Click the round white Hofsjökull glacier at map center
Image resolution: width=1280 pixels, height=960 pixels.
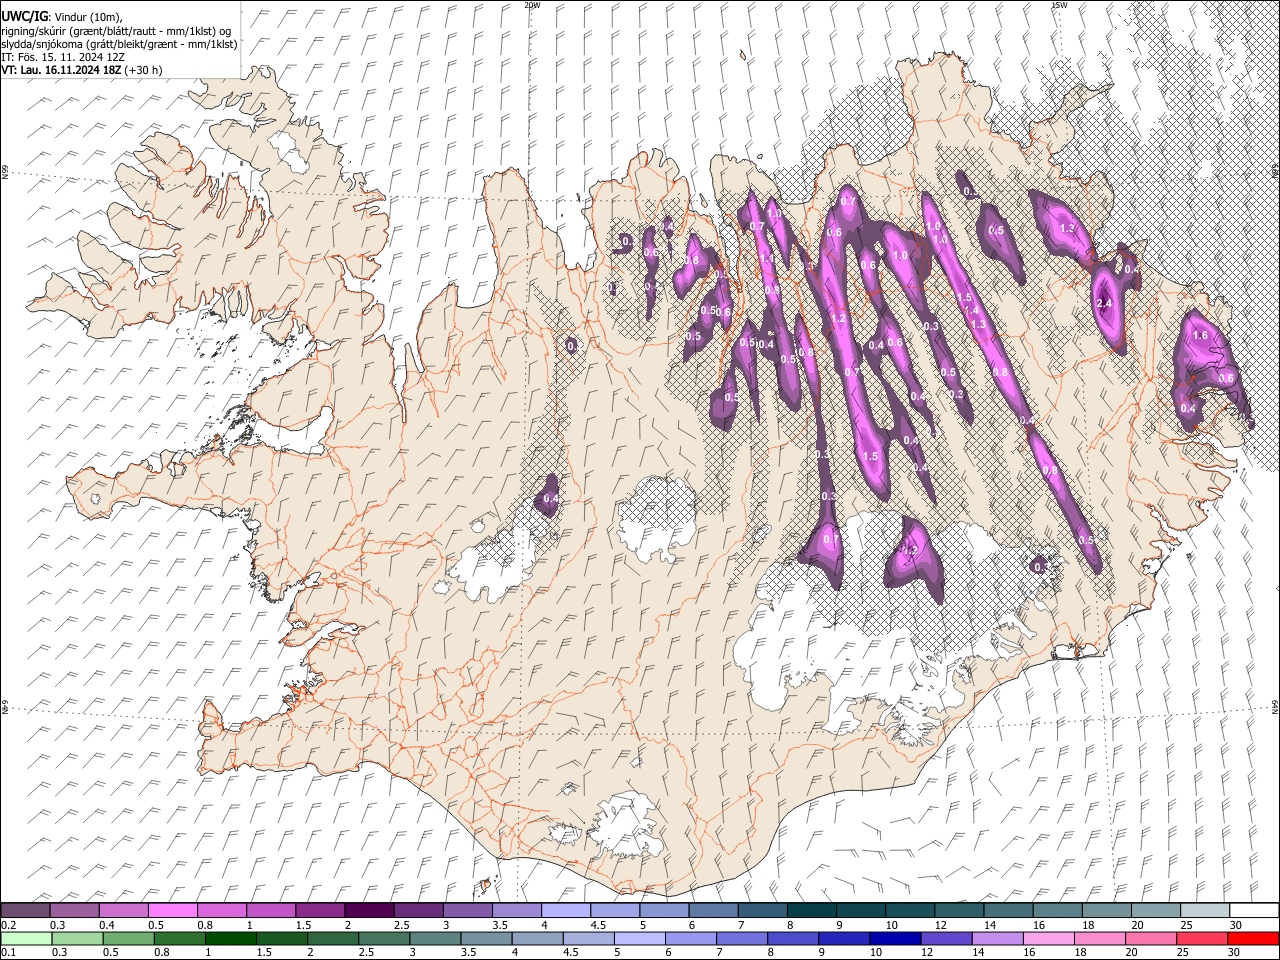tap(657, 518)
